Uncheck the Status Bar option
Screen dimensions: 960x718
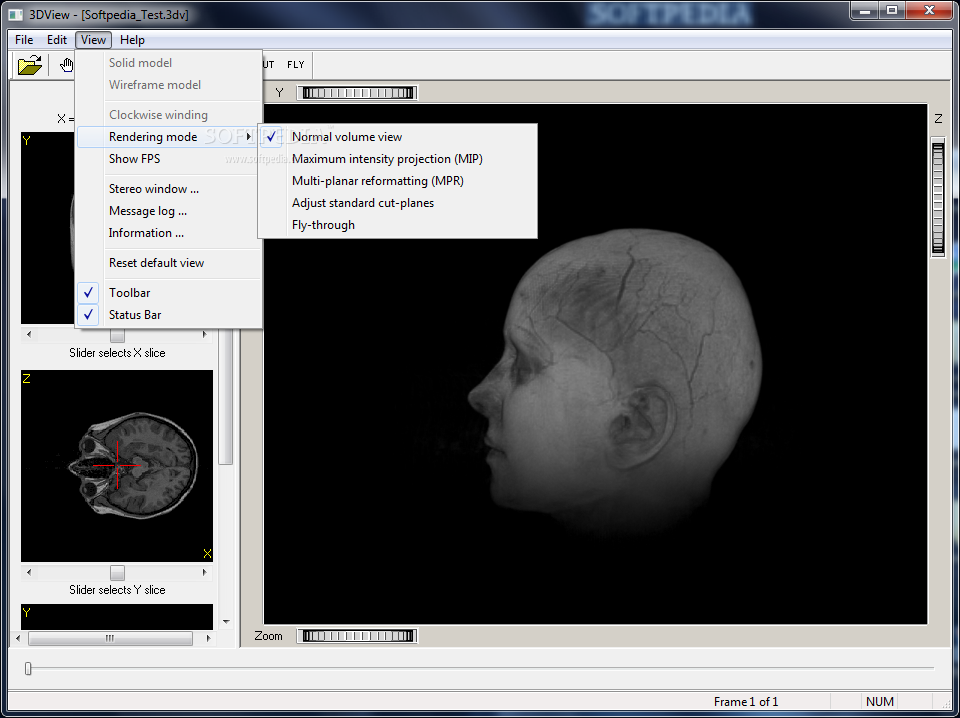pyautogui.click(x=169, y=315)
